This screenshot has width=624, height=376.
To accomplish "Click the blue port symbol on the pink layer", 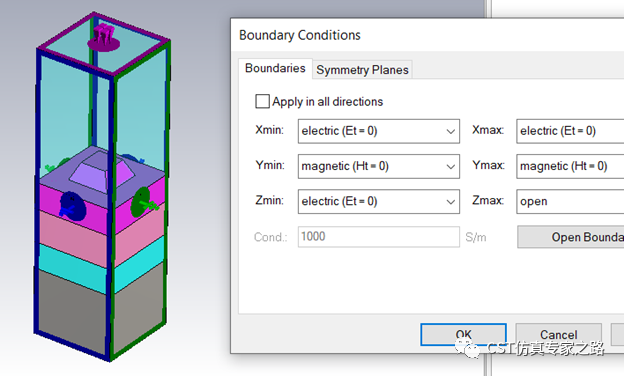I will pos(72,206).
